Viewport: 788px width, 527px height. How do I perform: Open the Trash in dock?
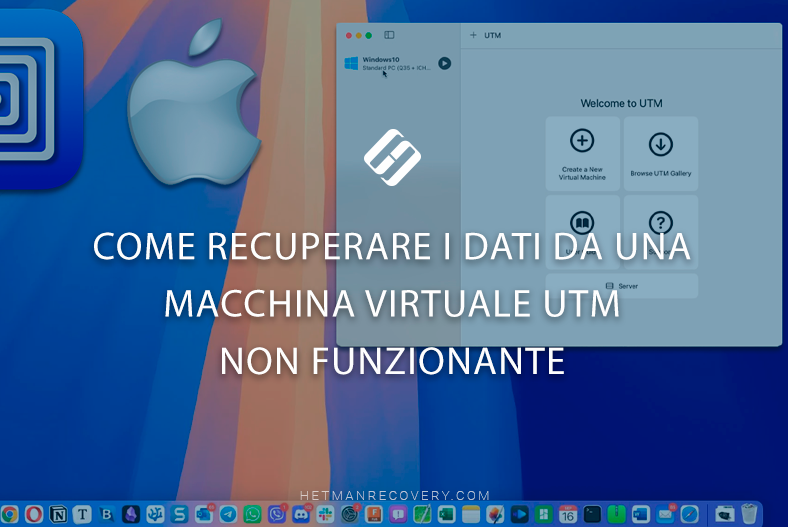point(749,514)
